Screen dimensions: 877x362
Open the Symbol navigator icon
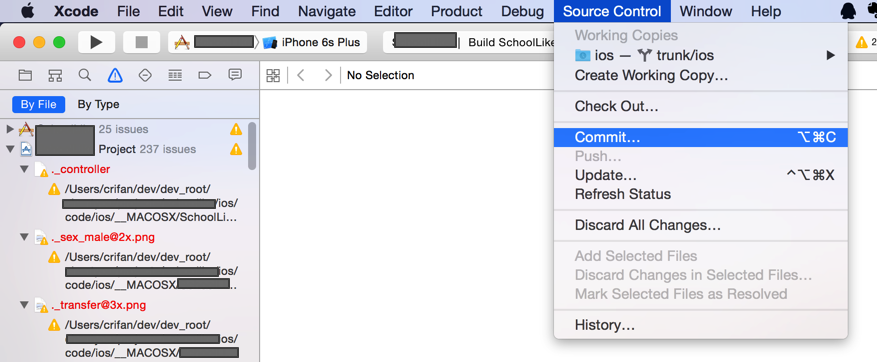[x=55, y=75]
